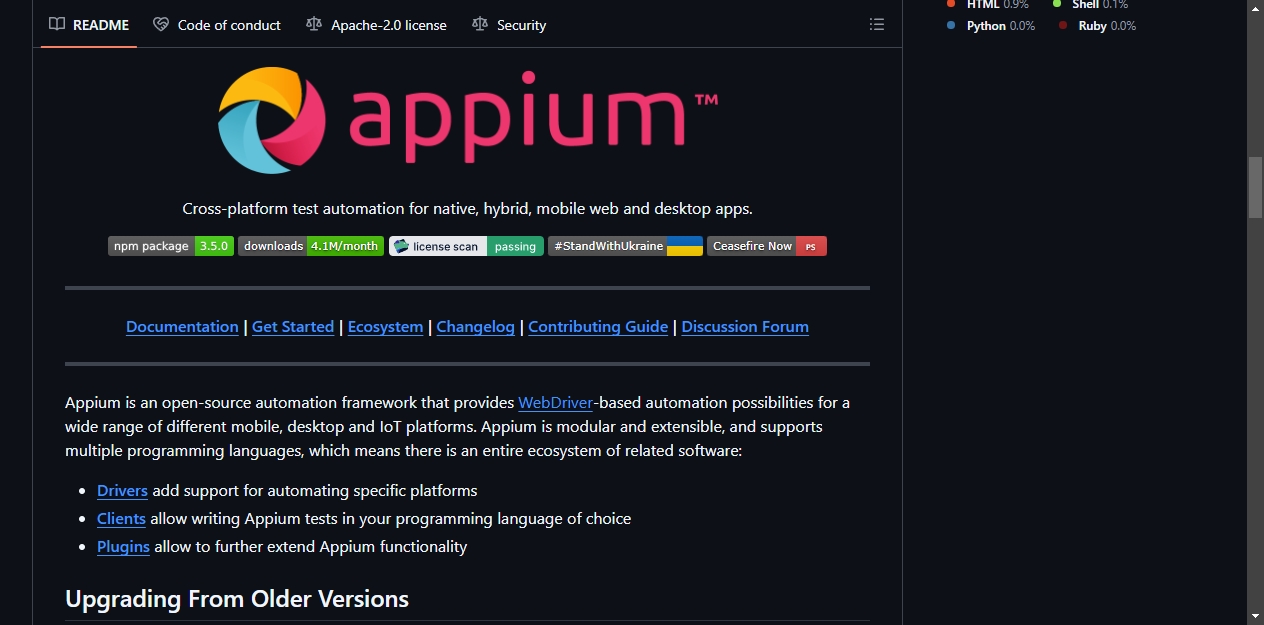Open the Ecosystem link
Viewport: 1264px width, 625px height.
[x=385, y=327]
